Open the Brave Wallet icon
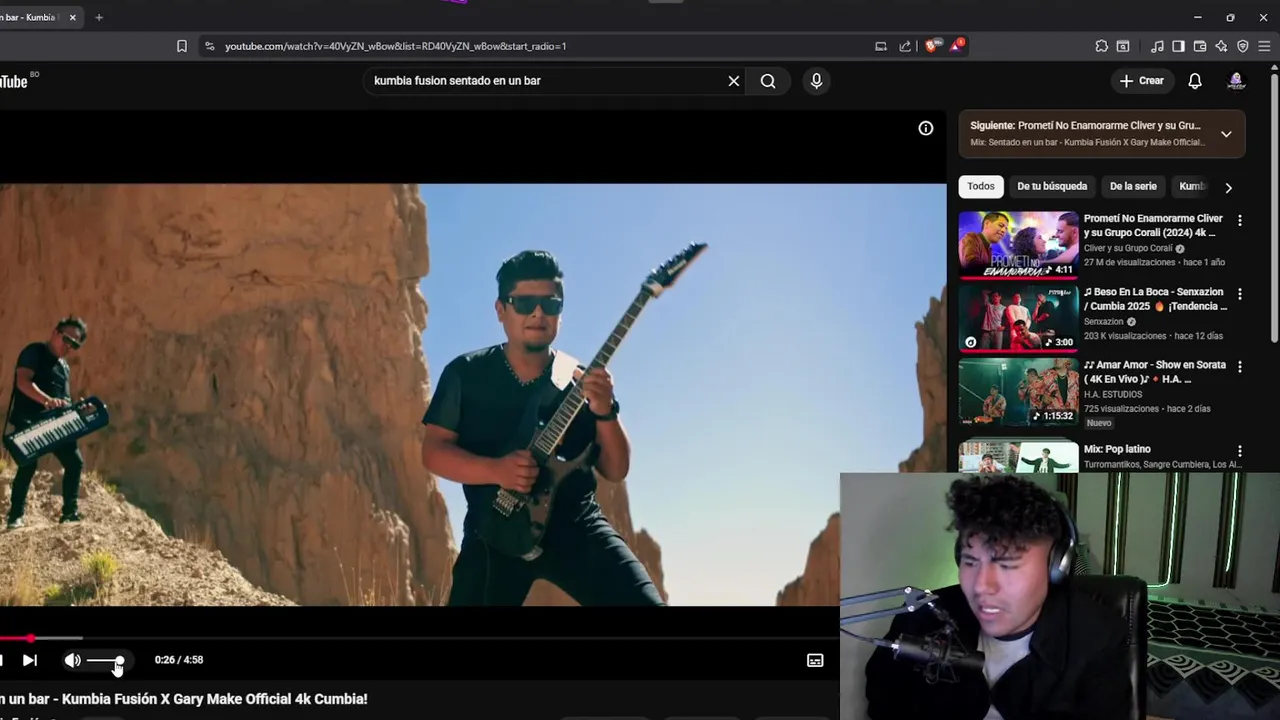The image size is (1280, 720). (1200, 46)
